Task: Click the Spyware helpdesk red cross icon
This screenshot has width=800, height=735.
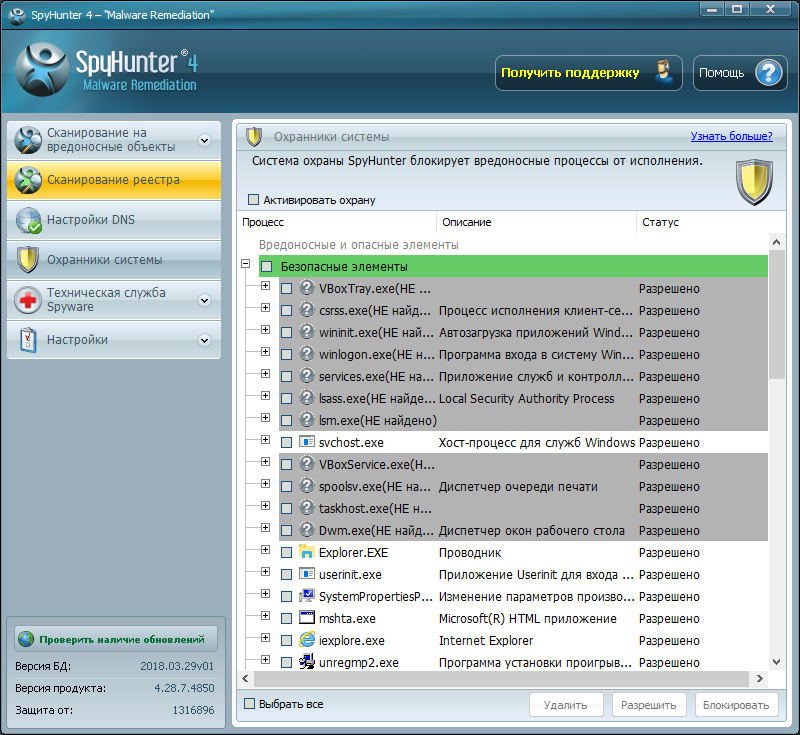Action: (x=28, y=300)
